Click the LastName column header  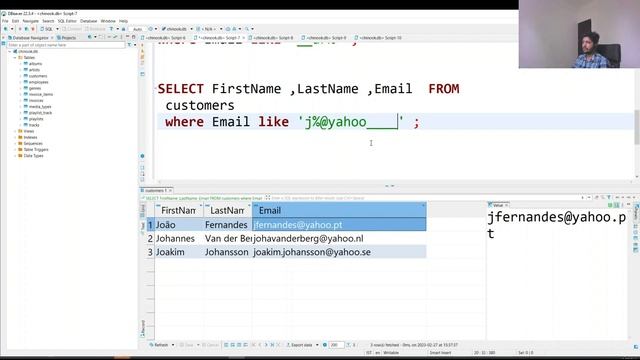[x=227, y=210]
